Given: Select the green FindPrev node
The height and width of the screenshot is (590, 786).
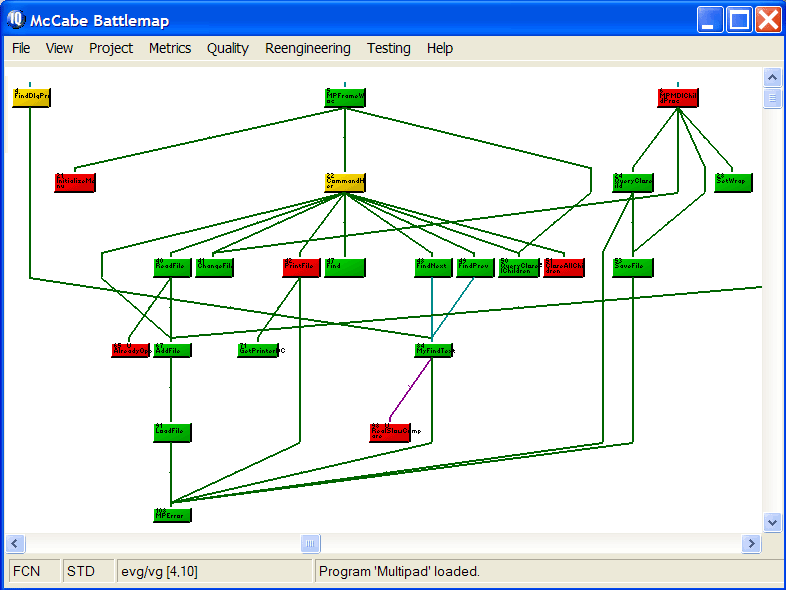Looking at the screenshot, I should (475, 268).
